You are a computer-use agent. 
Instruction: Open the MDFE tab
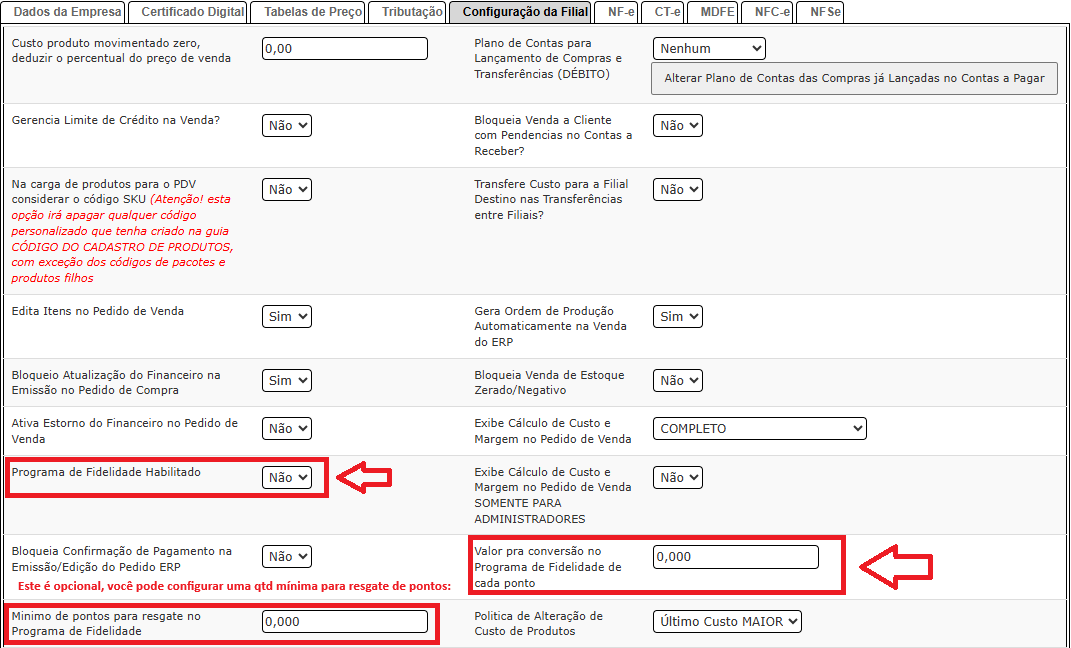717,12
